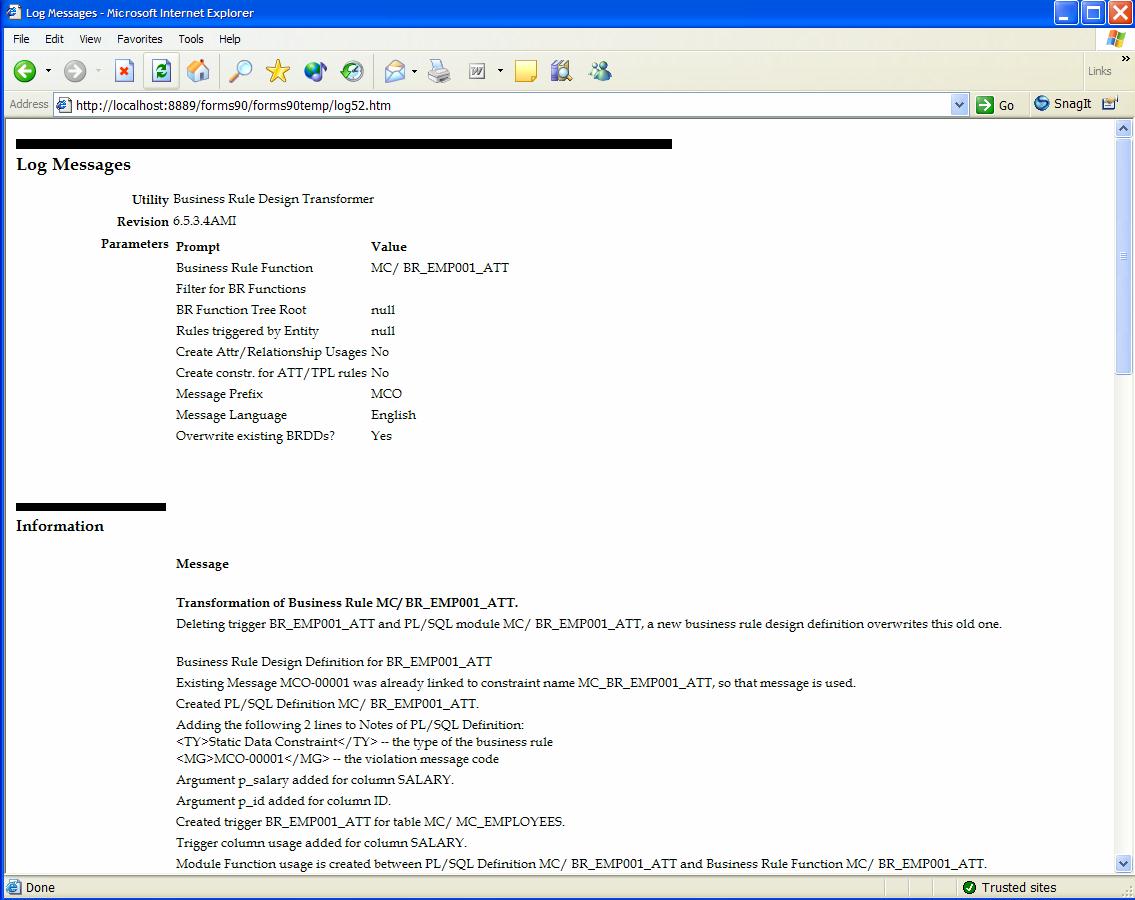The width and height of the screenshot is (1135, 900).
Task: Click the Filter for BR Functions prompt
Action: pyautogui.click(x=241, y=289)
